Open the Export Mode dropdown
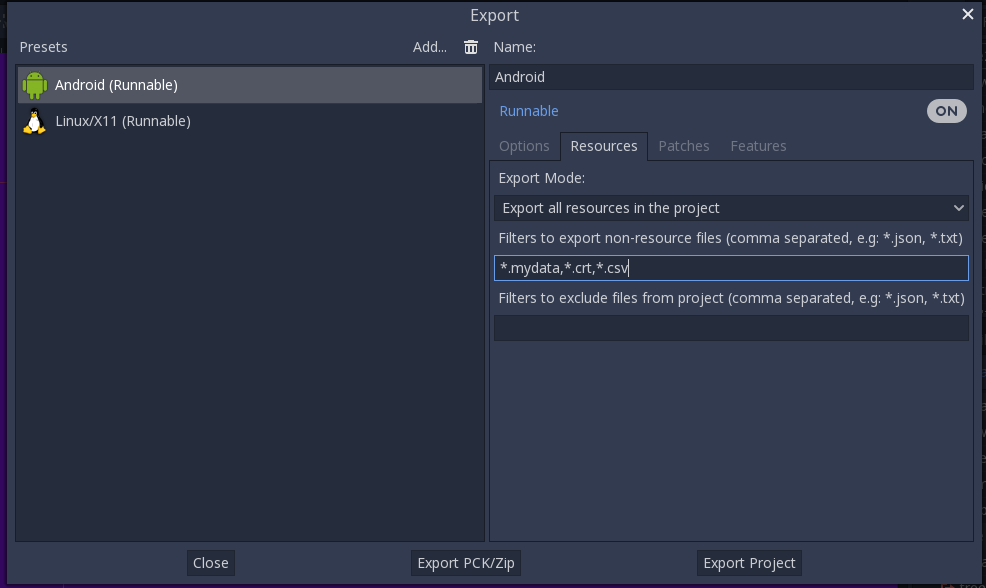Image resolution: width=986 pixels, height=588 pixels. tap(731, 208)
